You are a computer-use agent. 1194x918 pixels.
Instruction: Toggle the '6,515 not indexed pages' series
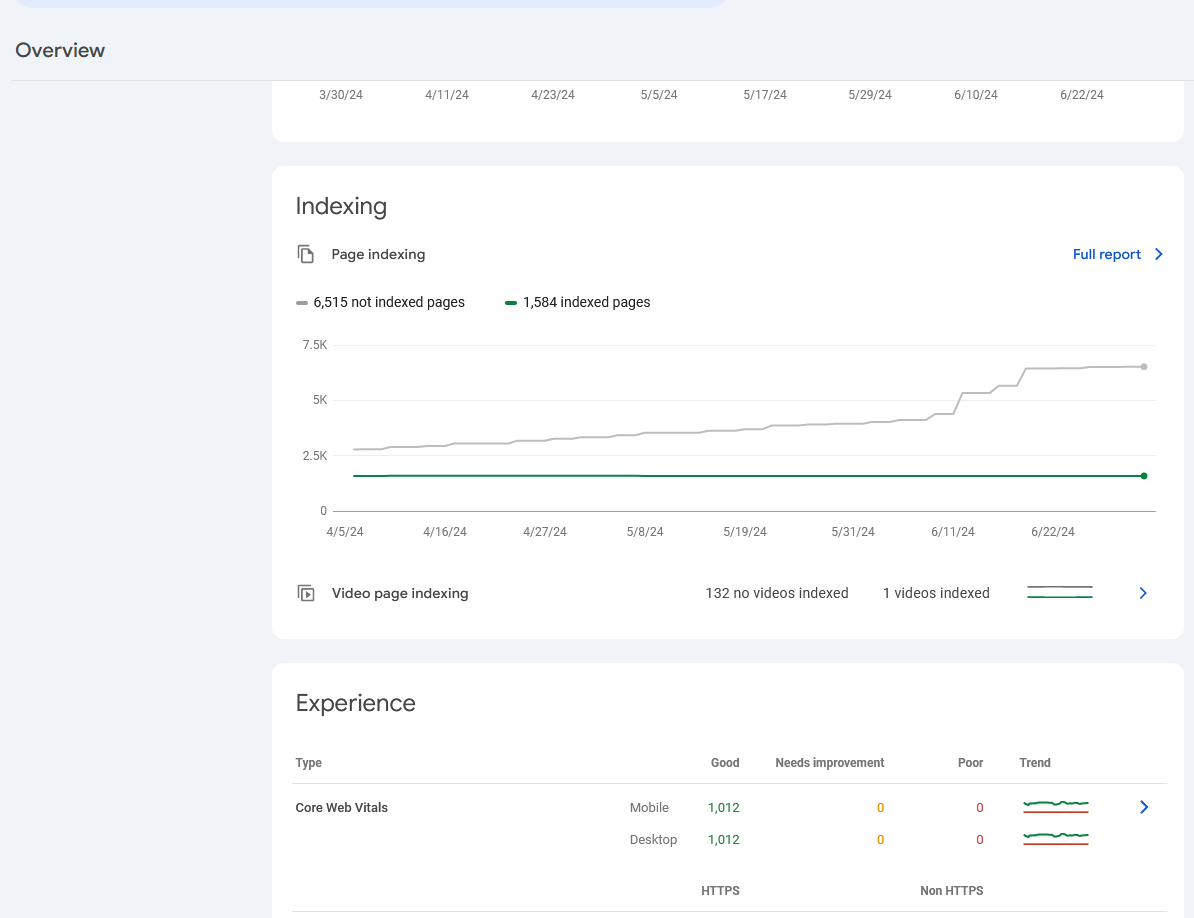pyautogui.click(x=389, y=302)
